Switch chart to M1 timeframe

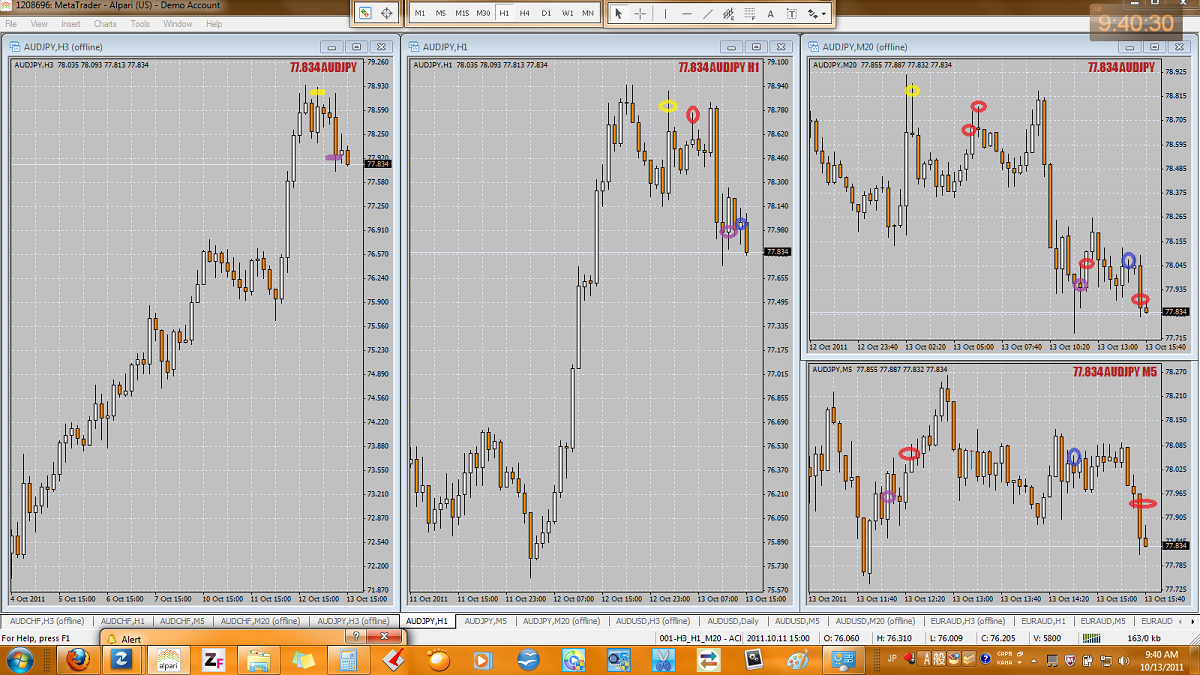420,13
